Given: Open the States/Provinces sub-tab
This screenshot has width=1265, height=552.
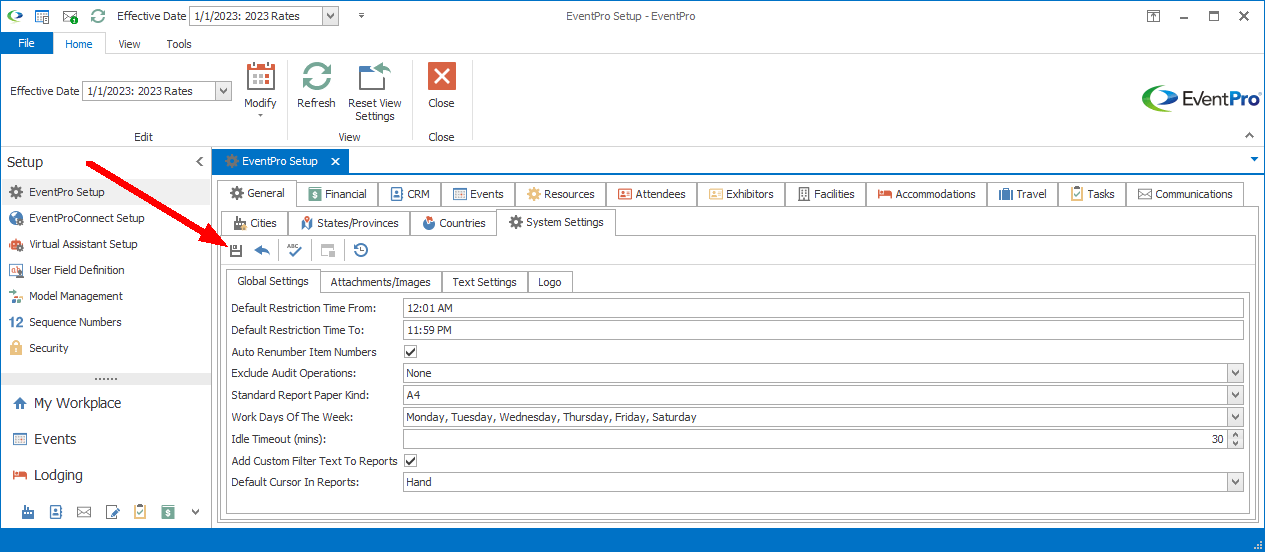Looking at the screenshot, I should click(x=349, y=223).
